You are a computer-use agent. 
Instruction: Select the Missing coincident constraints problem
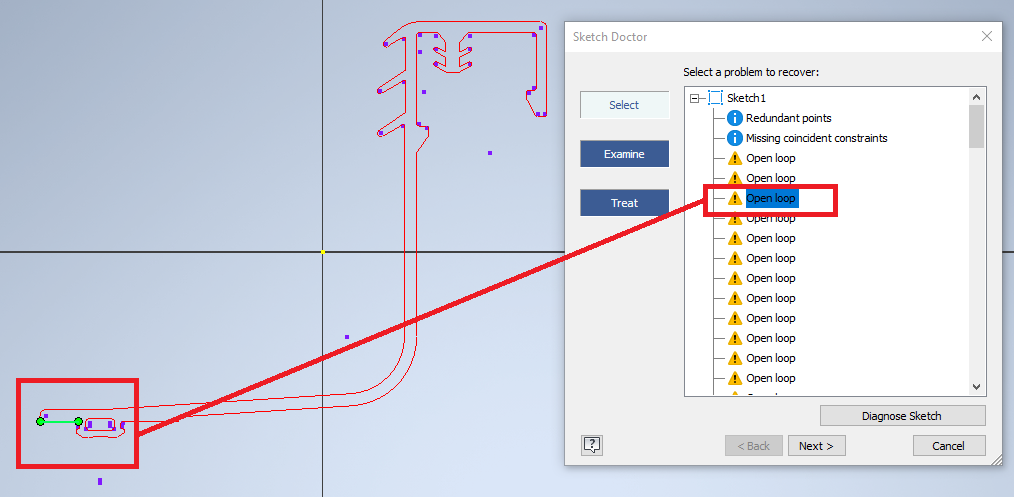point(816,138)
